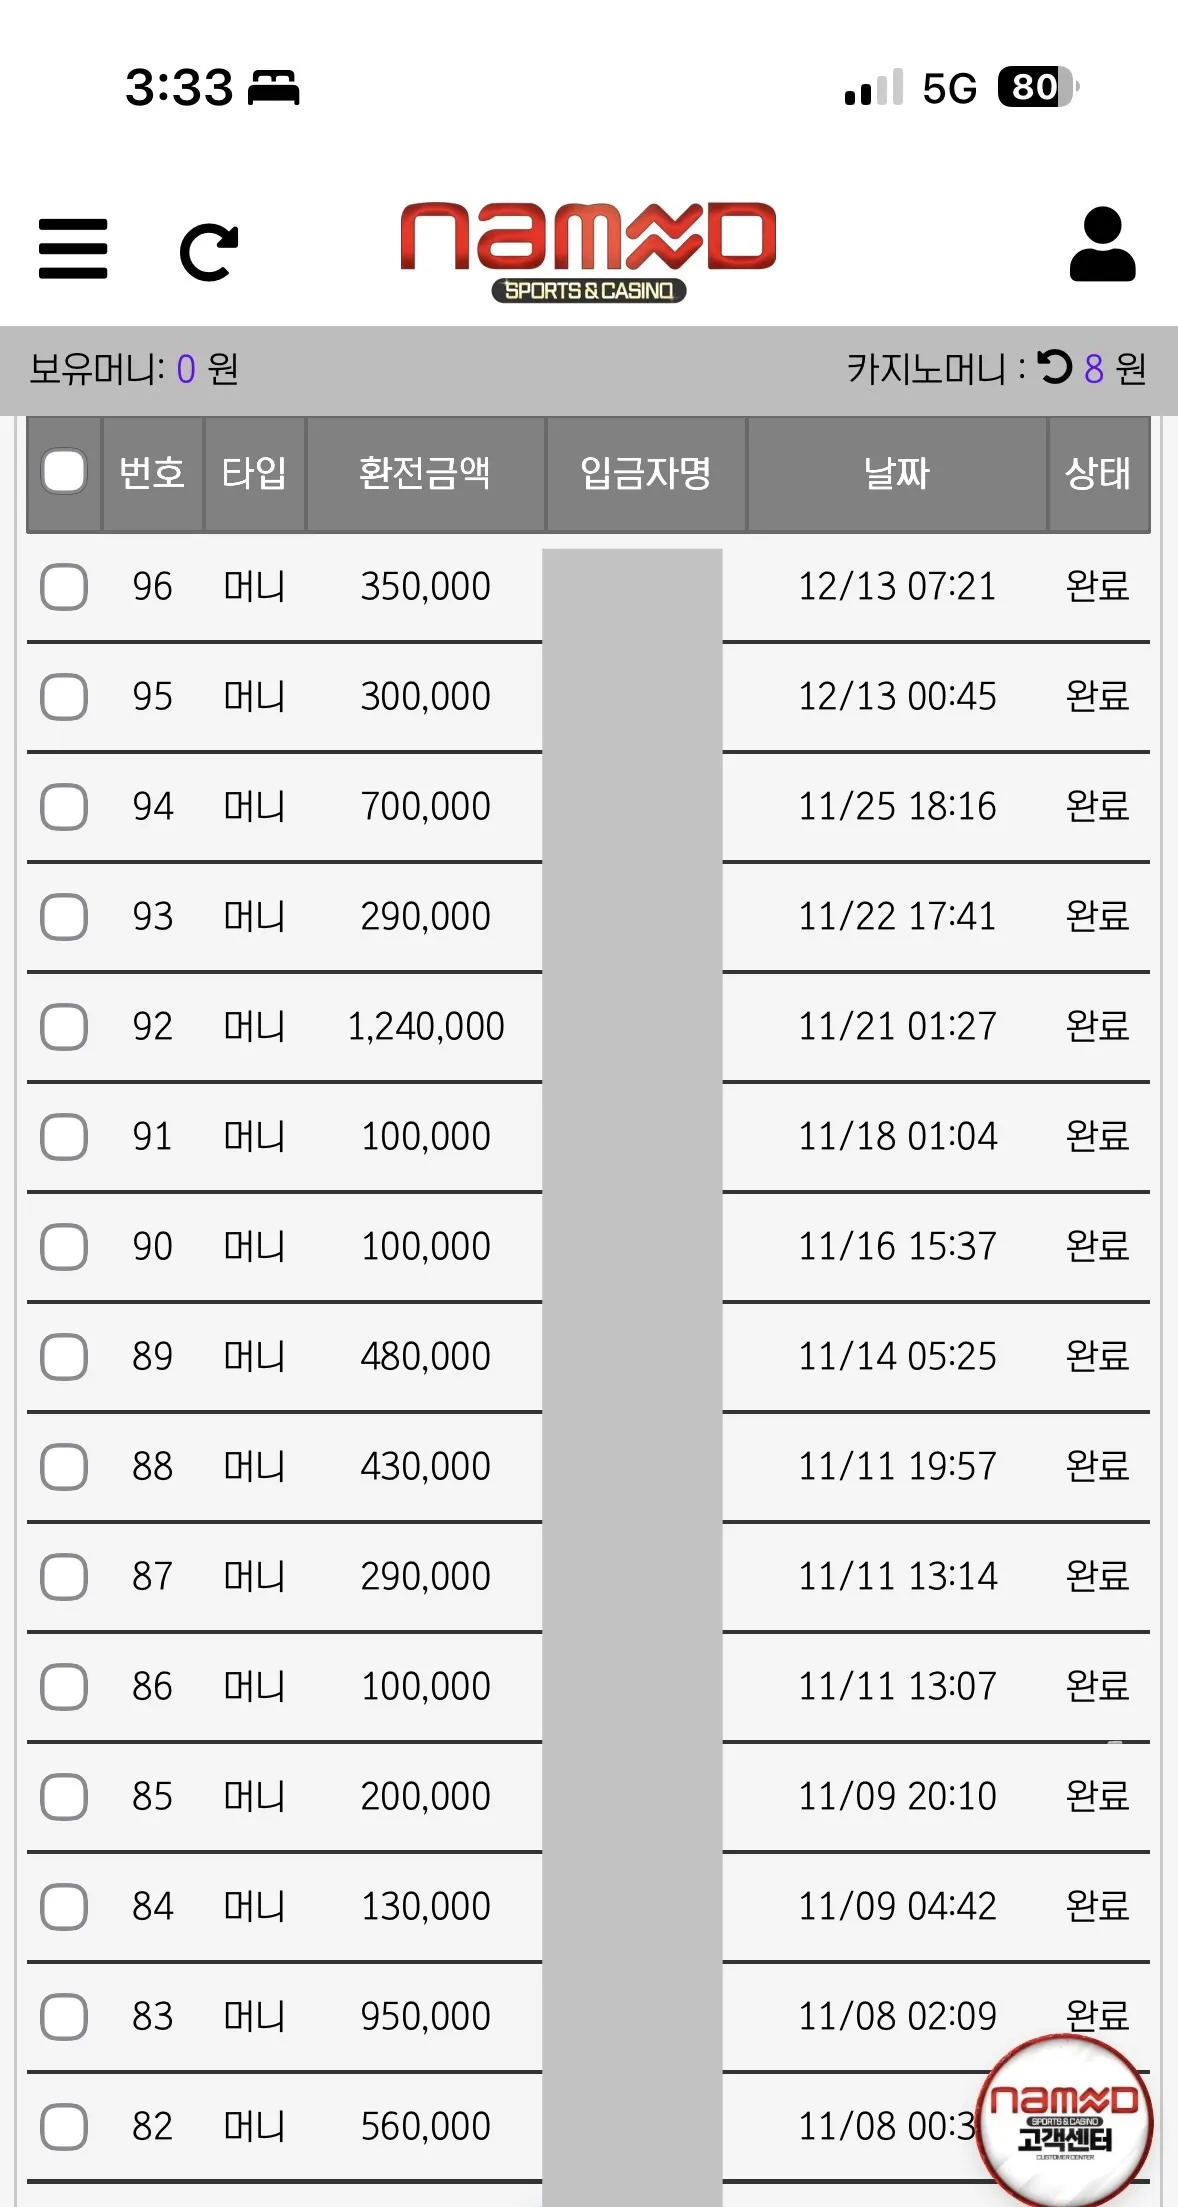Click the 환전금액 column header

click(425, 473)
